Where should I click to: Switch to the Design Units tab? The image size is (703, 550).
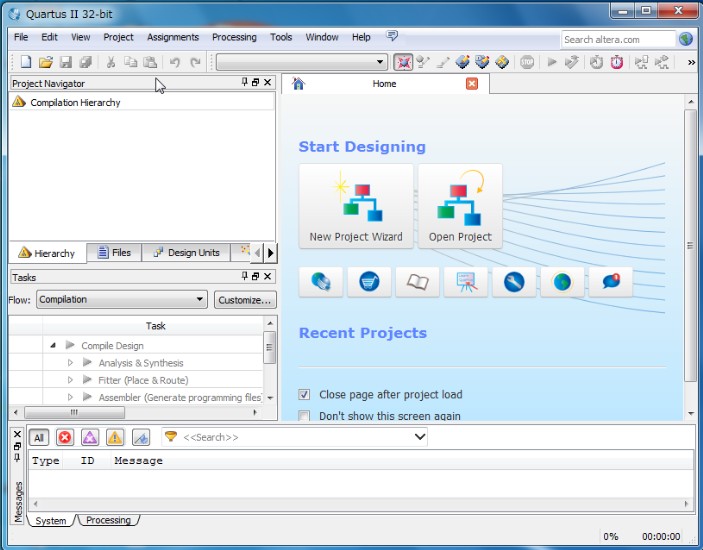[x=186, y=253]
